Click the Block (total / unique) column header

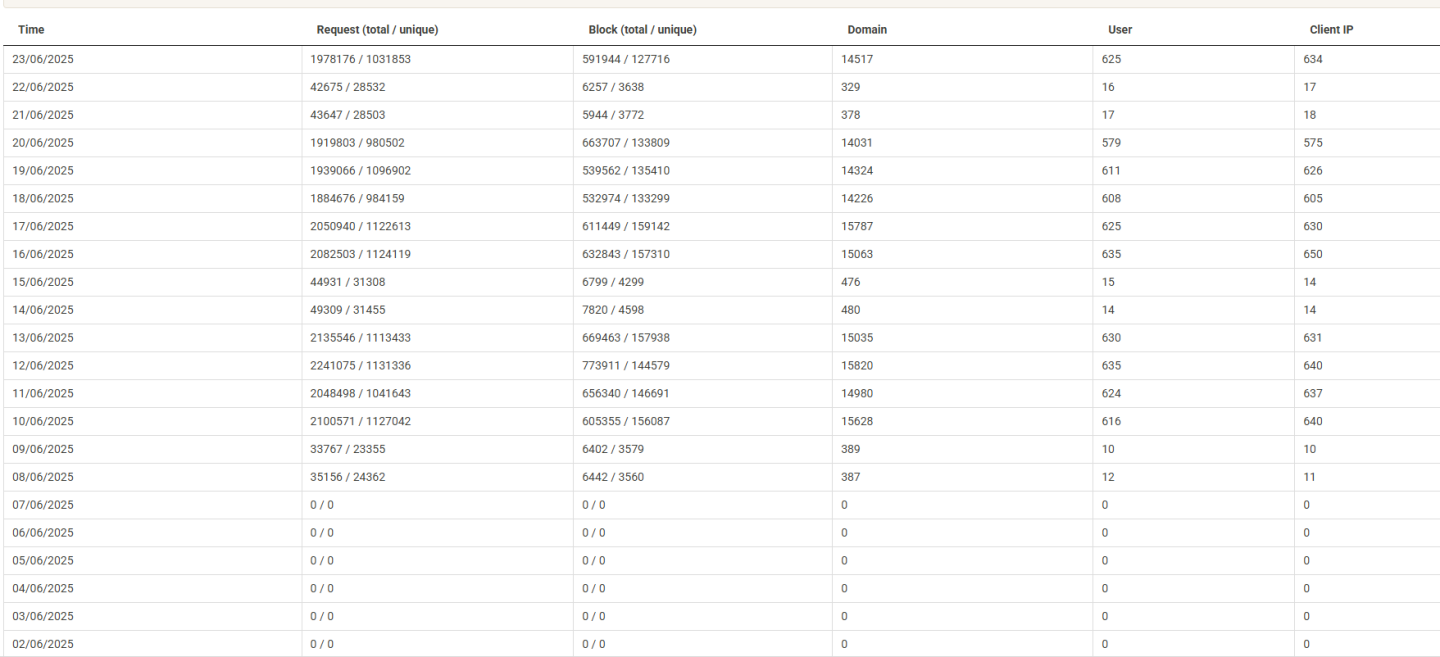642,30
